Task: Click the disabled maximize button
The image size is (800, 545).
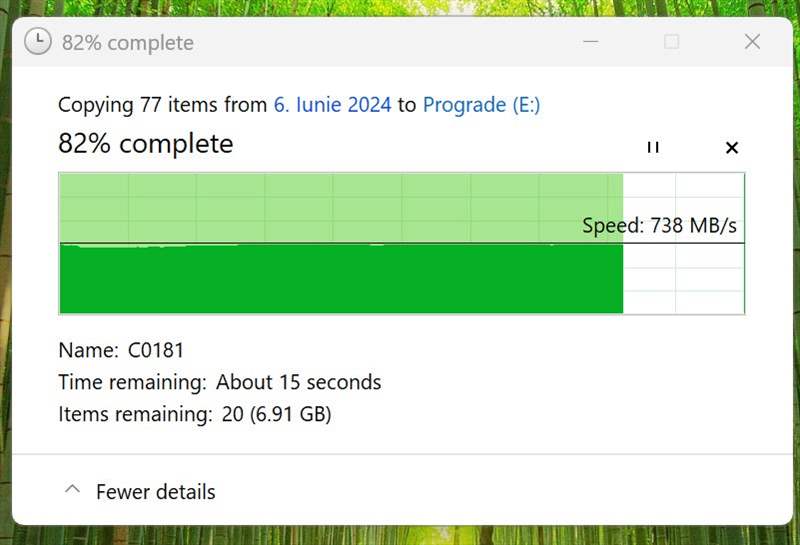Action: 671,42
